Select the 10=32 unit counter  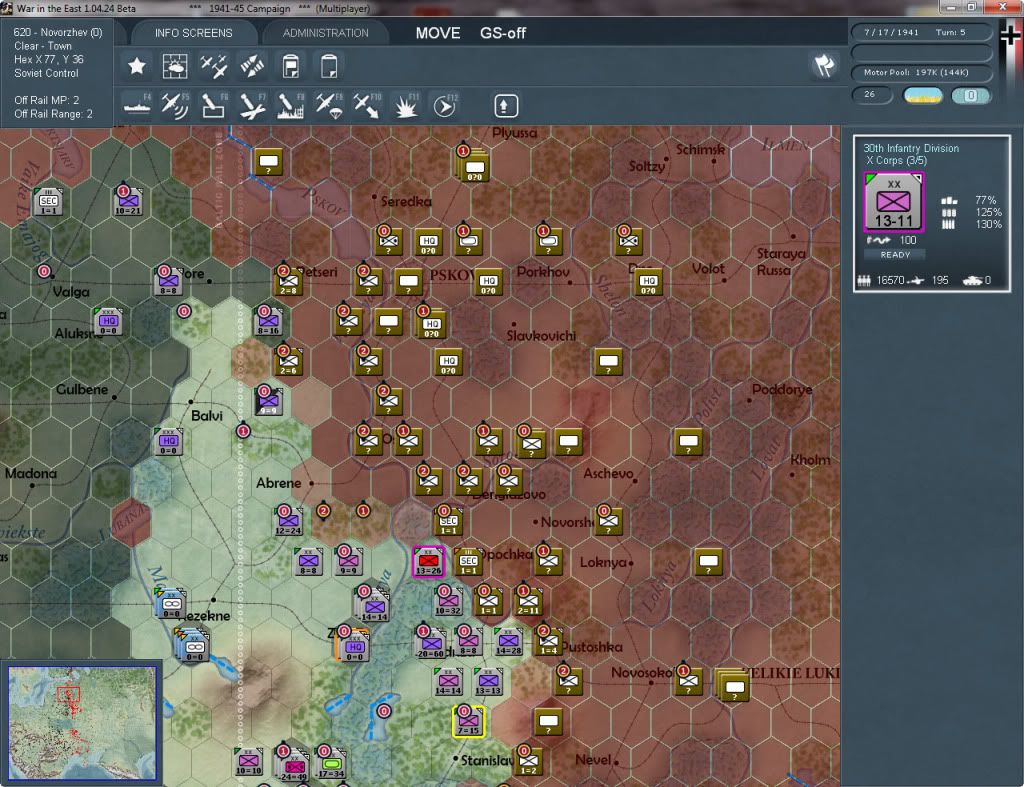(449, 602)
